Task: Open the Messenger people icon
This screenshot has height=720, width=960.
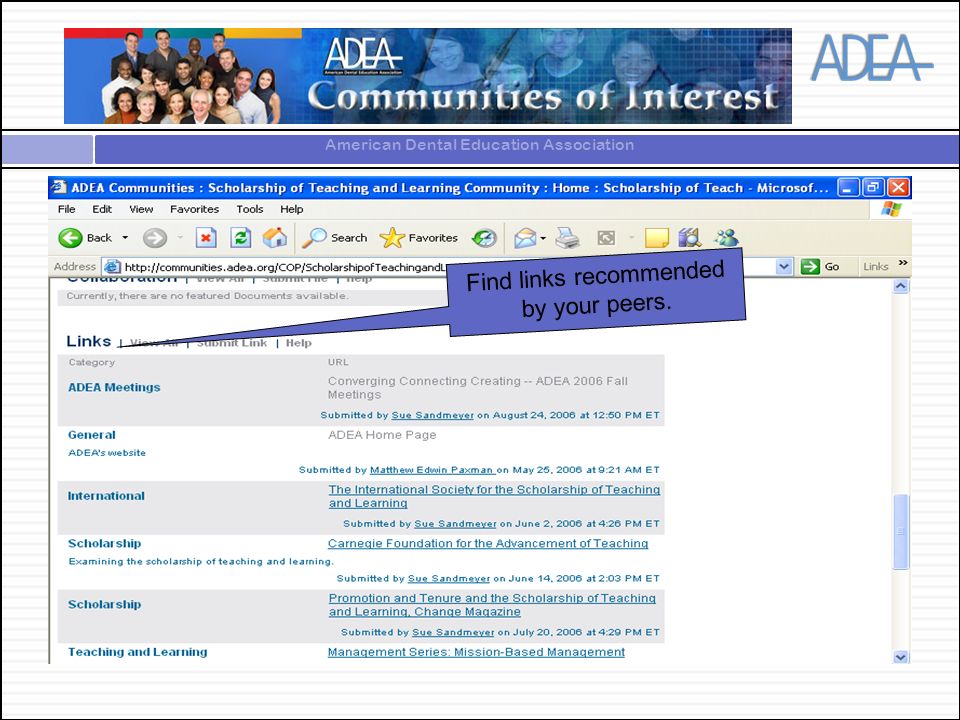Action: (x=727, y=238)
